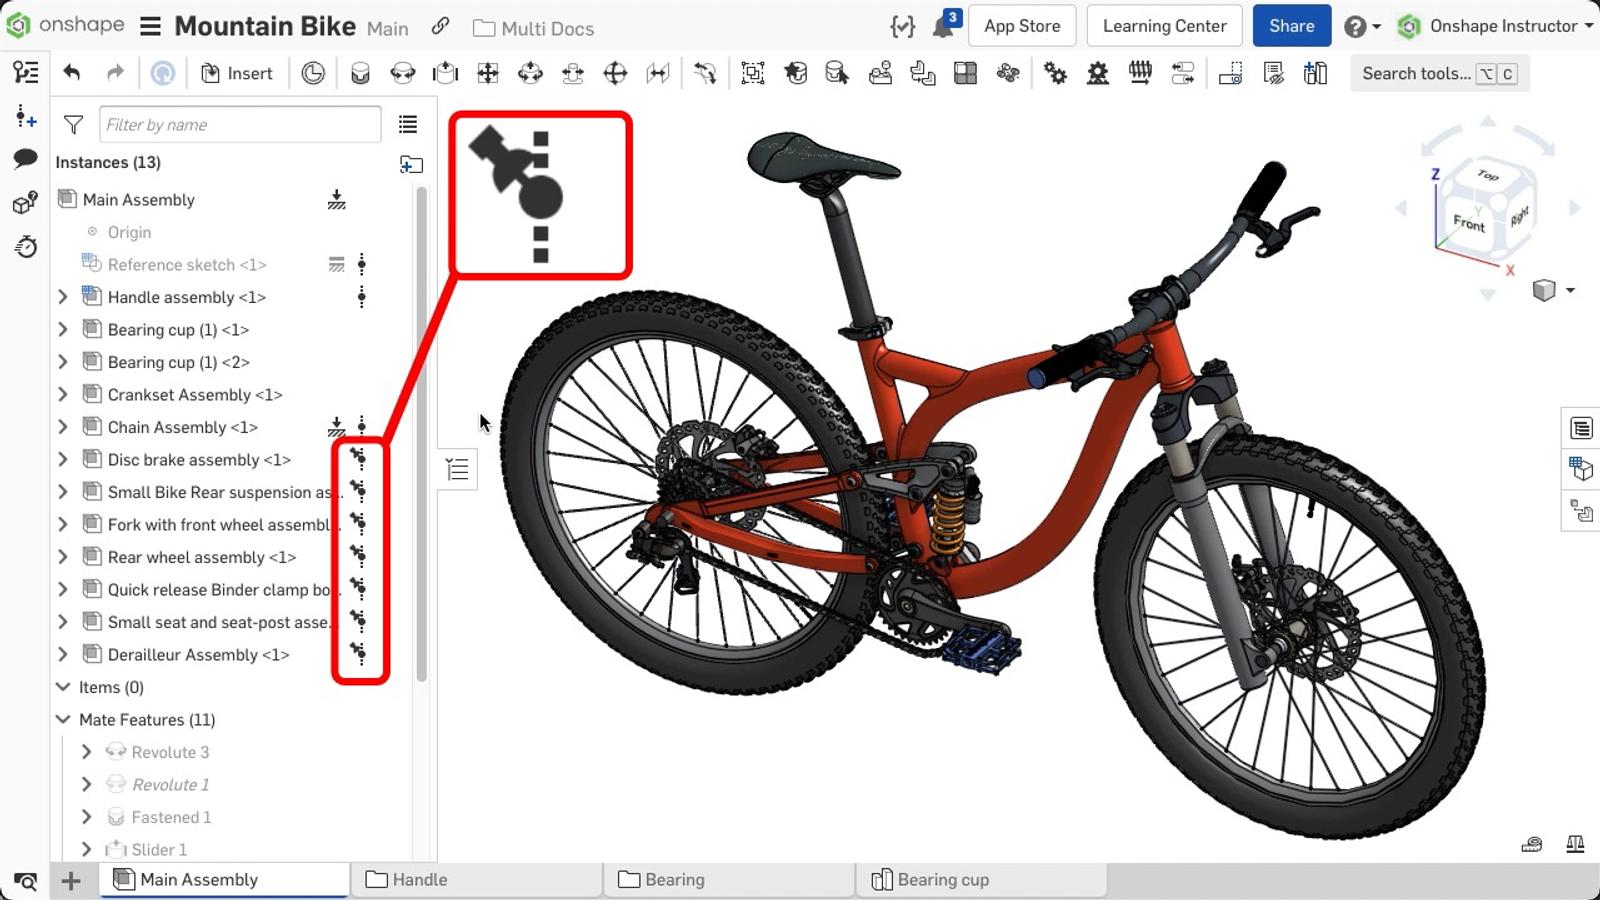Viewport: 1600px width, 900px height.
Task: Select the Revolute mate tool
Action: coord(404,73)
